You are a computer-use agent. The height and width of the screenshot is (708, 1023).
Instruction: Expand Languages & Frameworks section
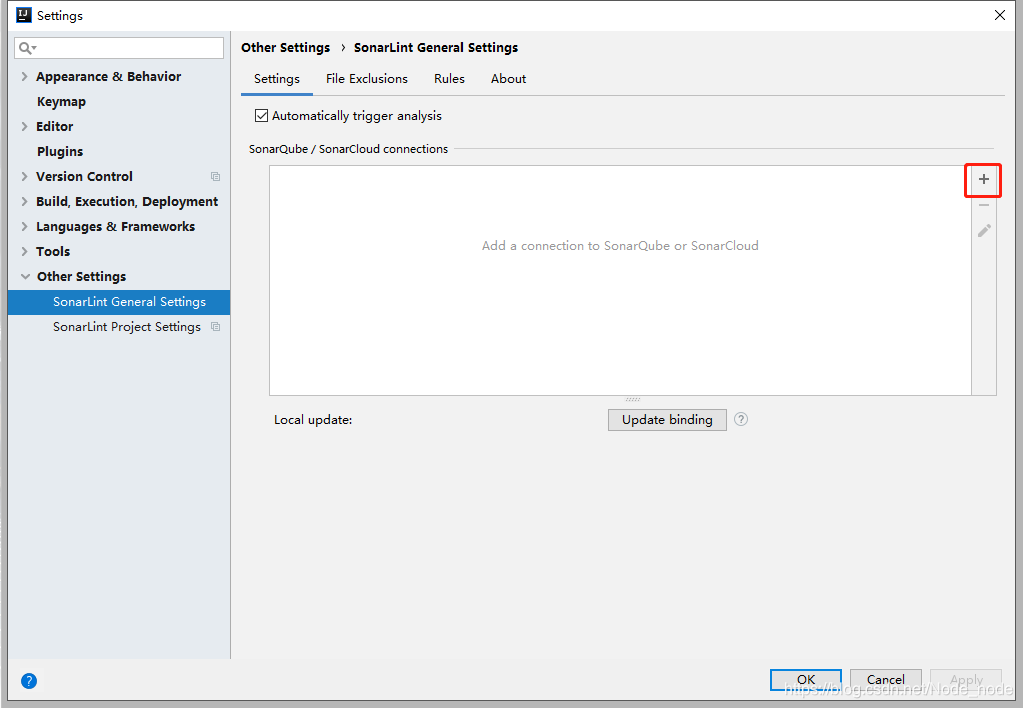[24, 226]
